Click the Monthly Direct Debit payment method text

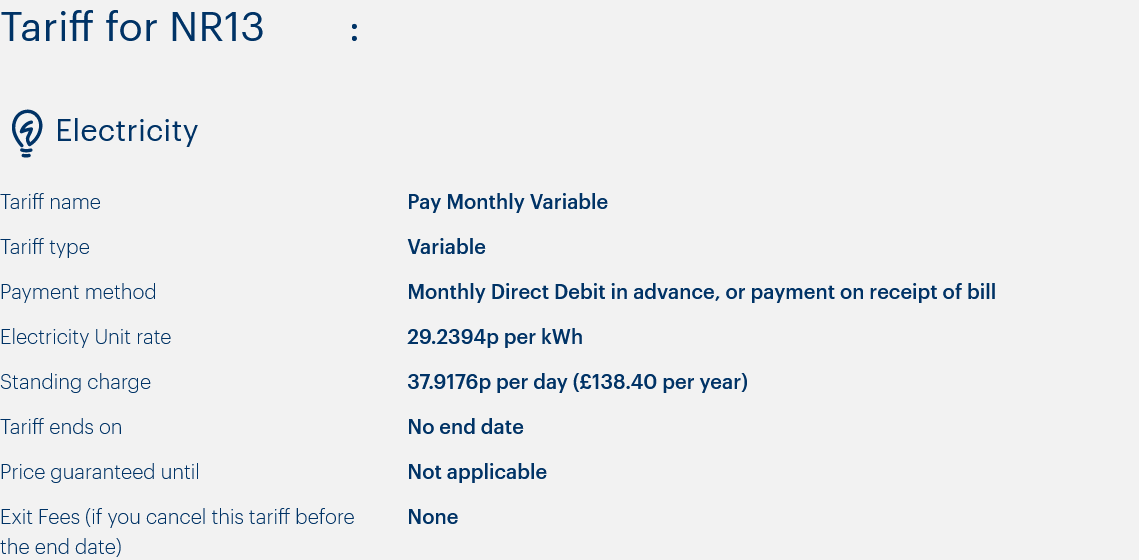tap(701, 292)
